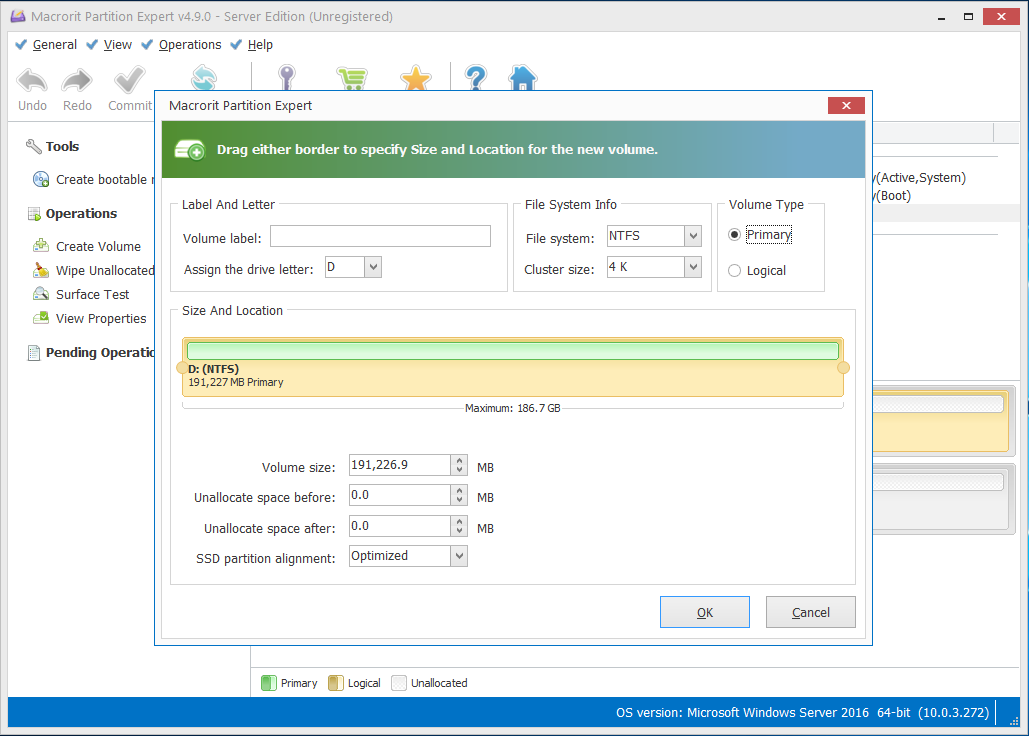Click the Wipe Unallocated icon

click(41, 270)
